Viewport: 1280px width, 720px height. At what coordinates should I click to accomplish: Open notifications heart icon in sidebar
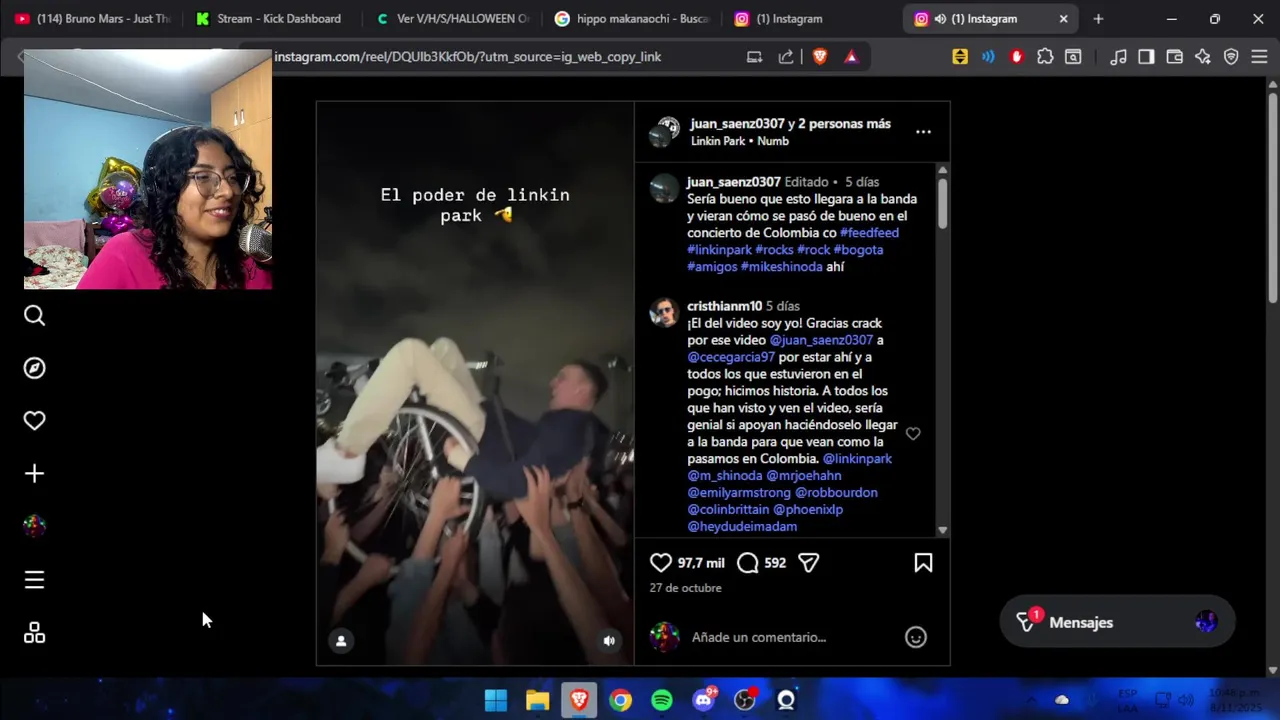[x=34, y=421]
